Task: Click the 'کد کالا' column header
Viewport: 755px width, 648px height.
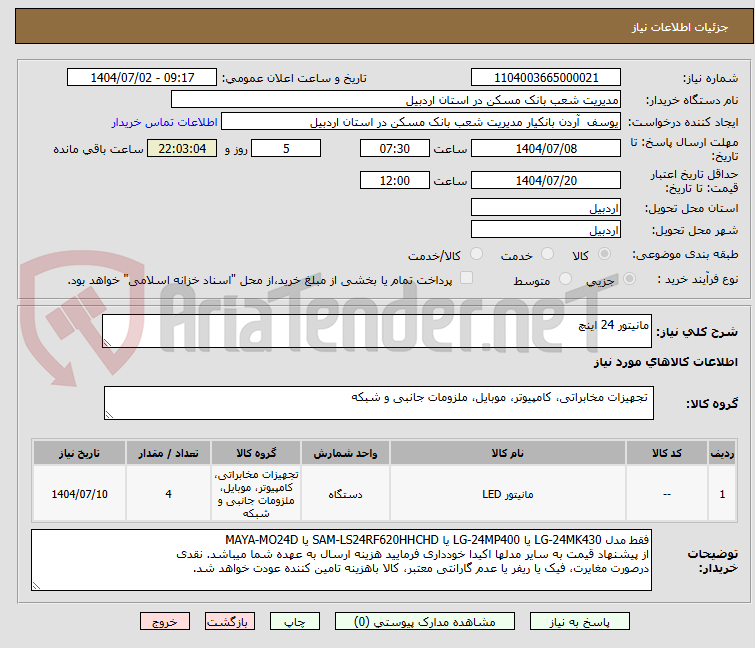Action: [666, 453]
